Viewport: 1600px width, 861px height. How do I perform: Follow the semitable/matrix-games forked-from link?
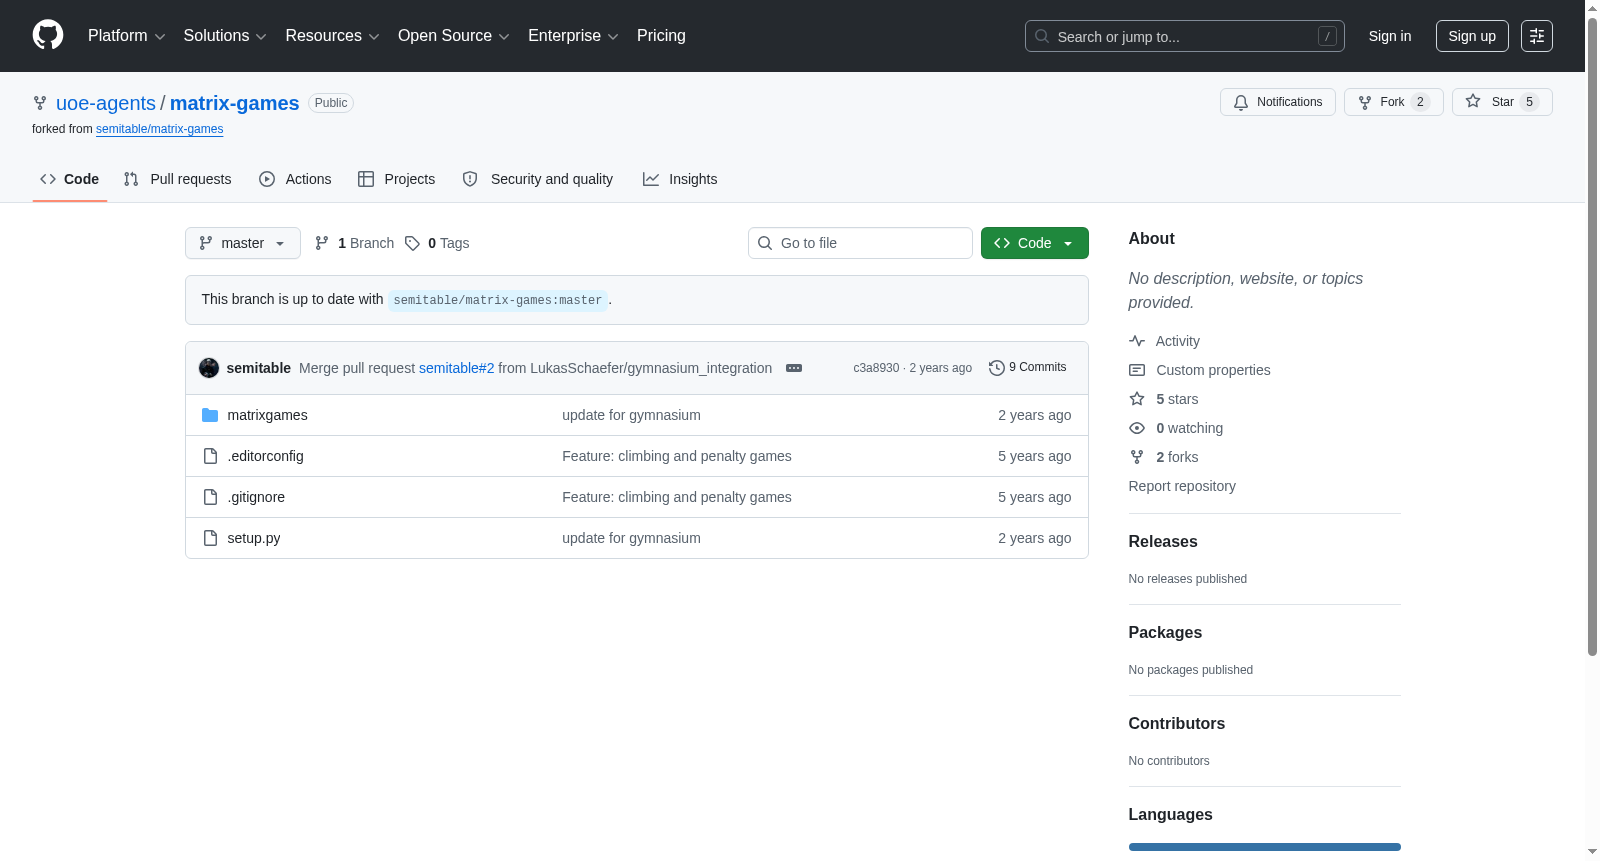pyautogui.click(x=160, y=129)
